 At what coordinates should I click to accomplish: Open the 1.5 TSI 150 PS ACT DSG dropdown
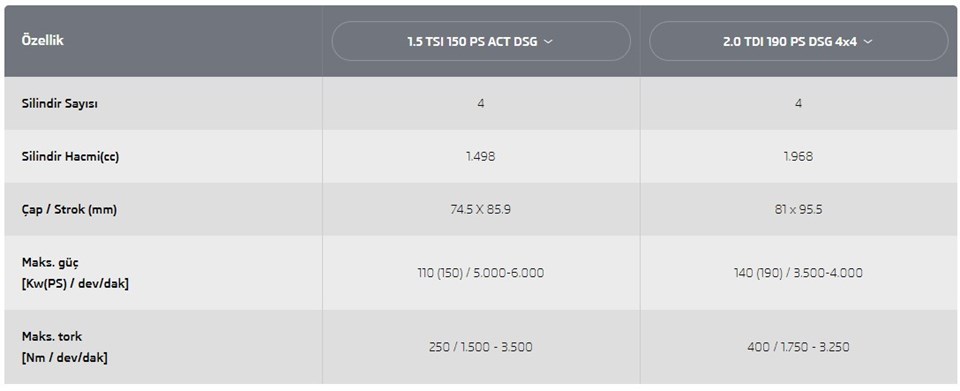click(481, 41)
